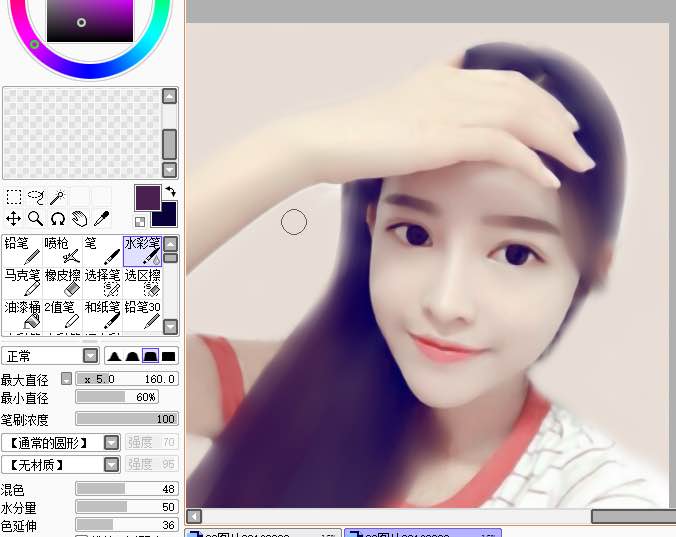Choose the Zoom magnifier tool

pyautogui.click(x=35, y=218)
